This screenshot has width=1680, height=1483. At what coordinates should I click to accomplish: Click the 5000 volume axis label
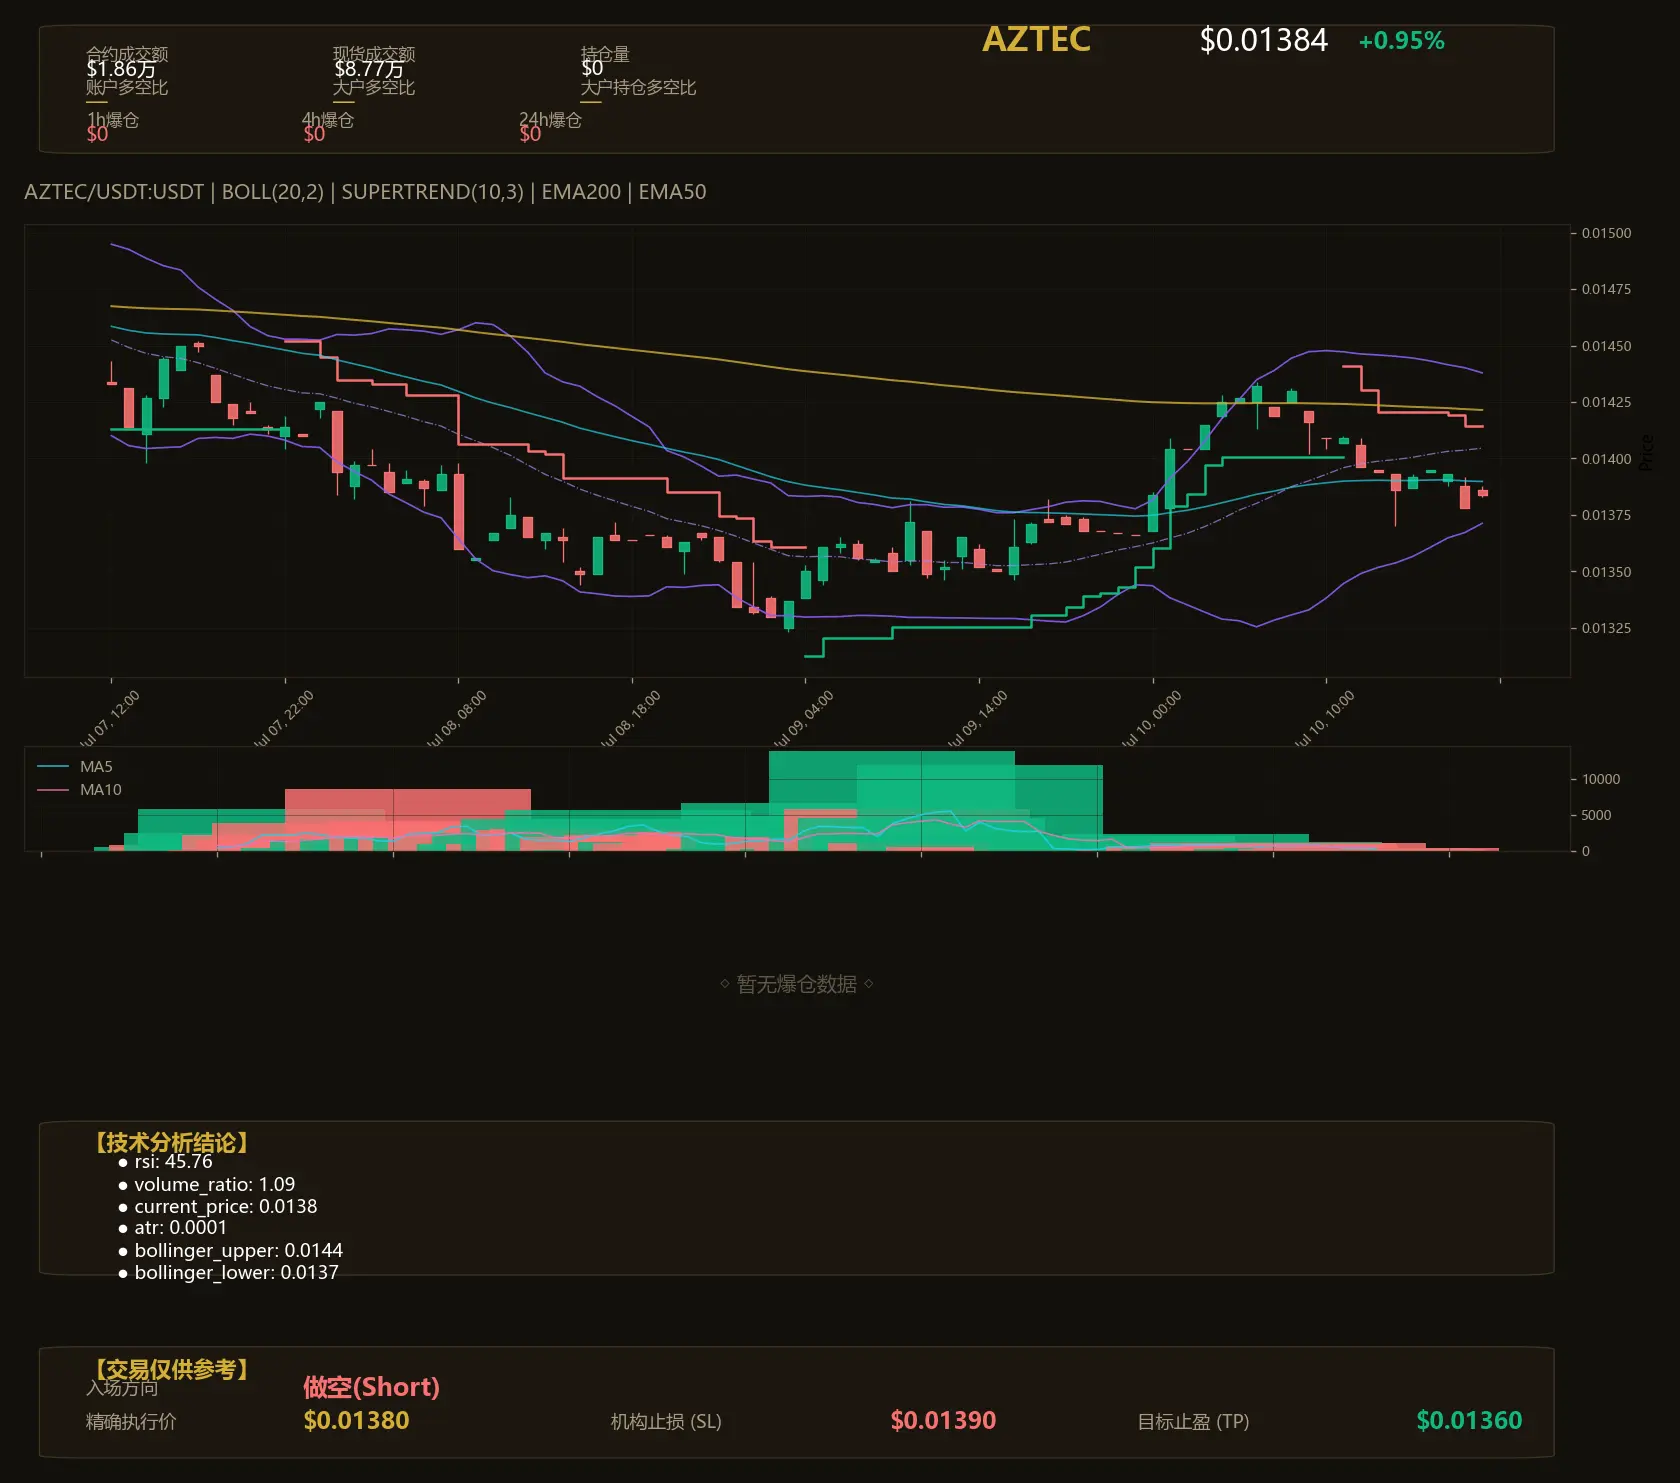pyautogui.click(x=1596, y=815)
